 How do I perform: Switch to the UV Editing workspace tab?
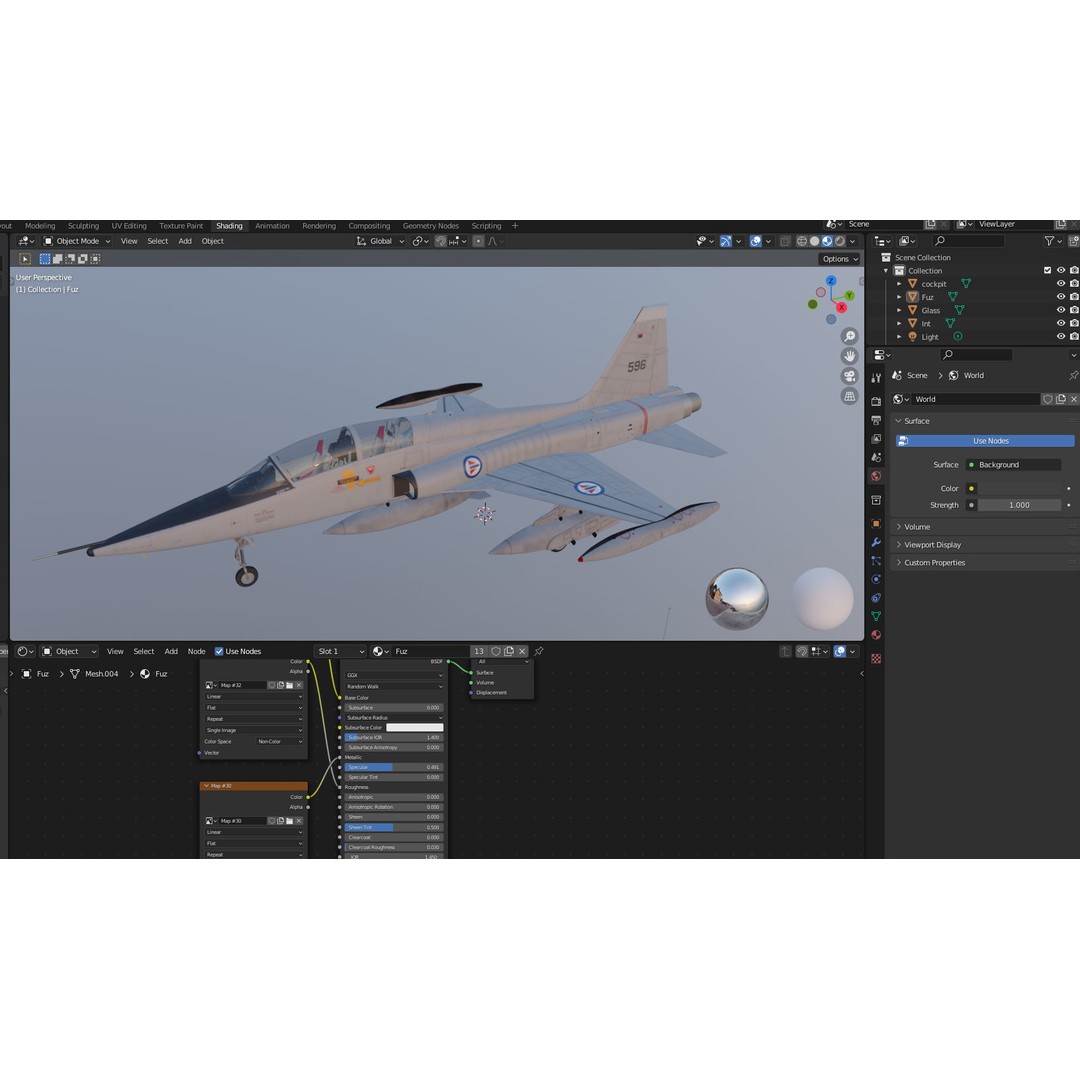(129, 226)
